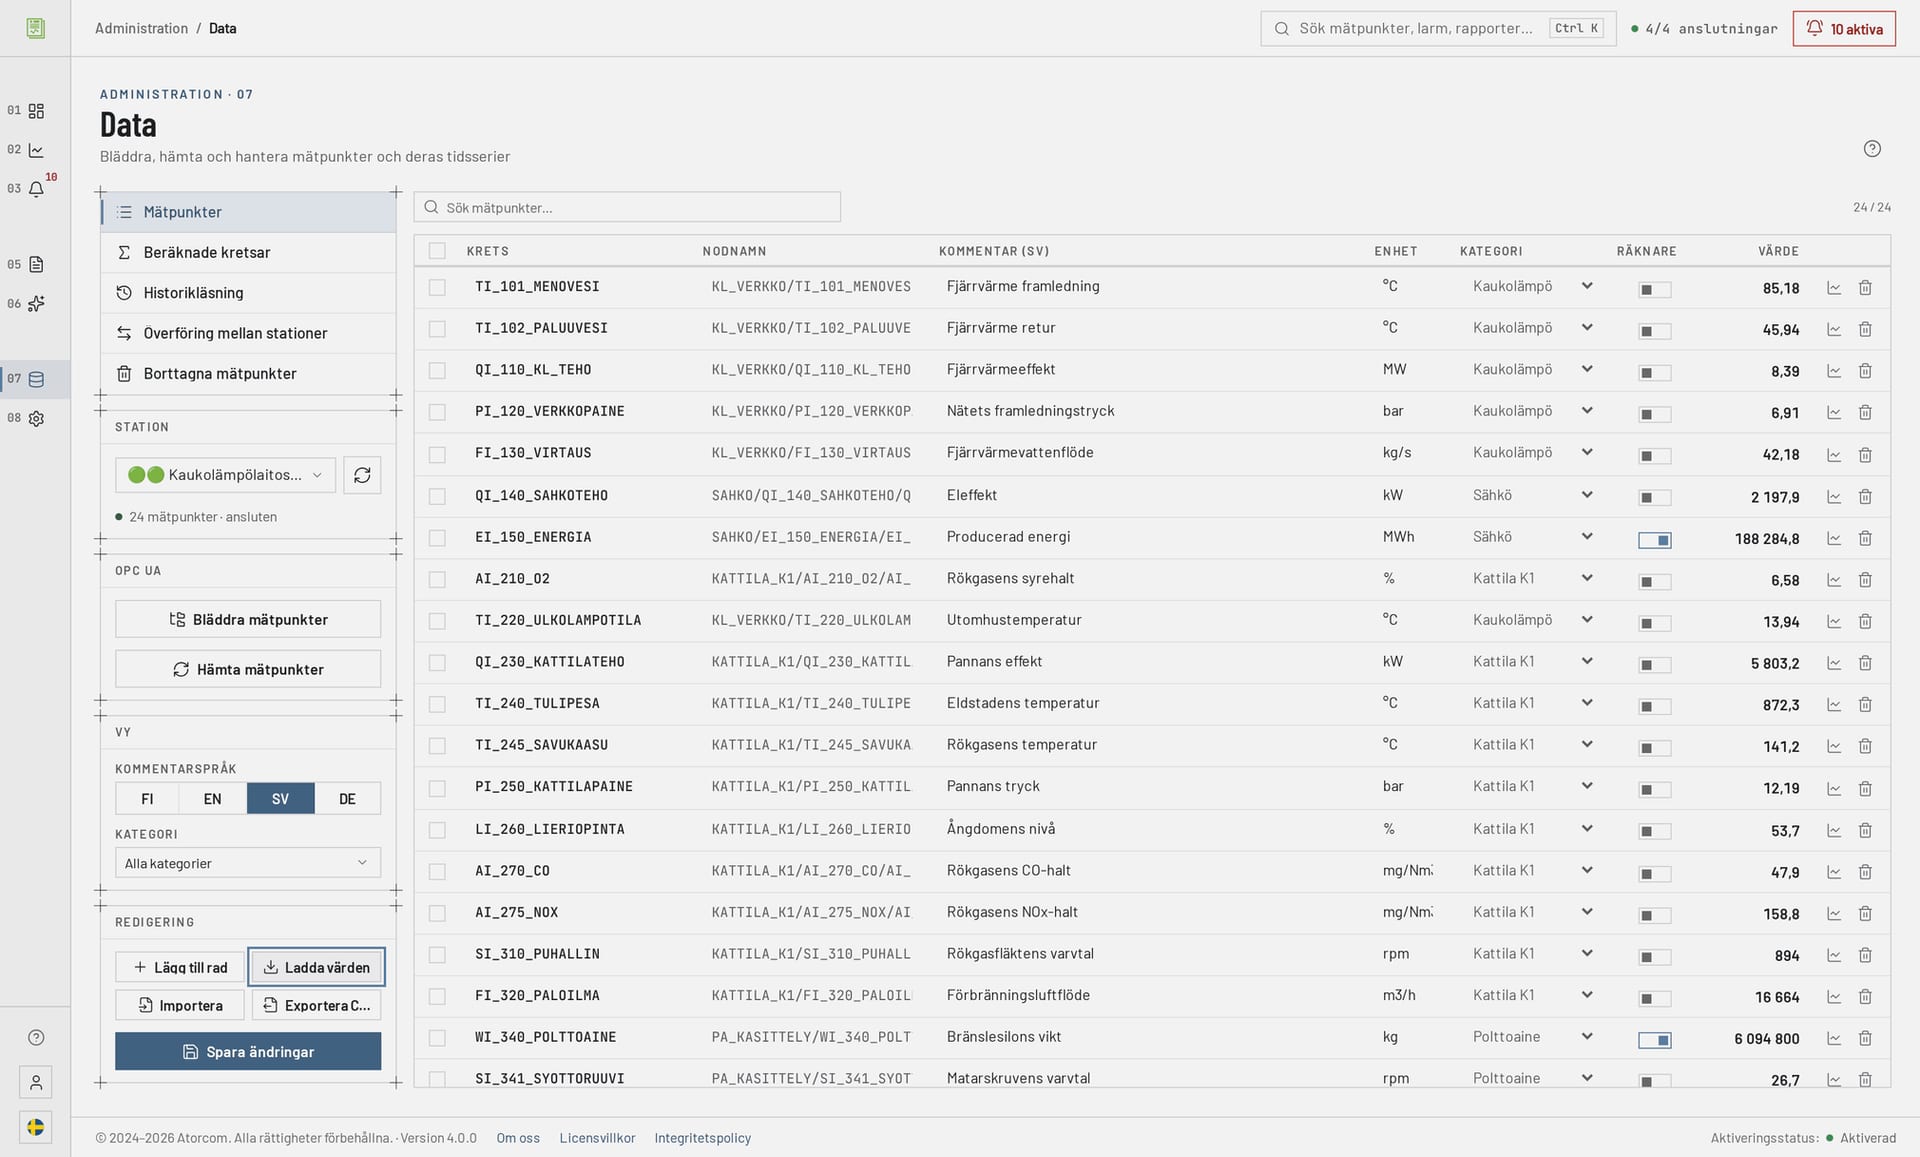Click the 10 aktiva alarms button
The width and height of the screenshot is (1920, 1157).
pos(1844,29)
